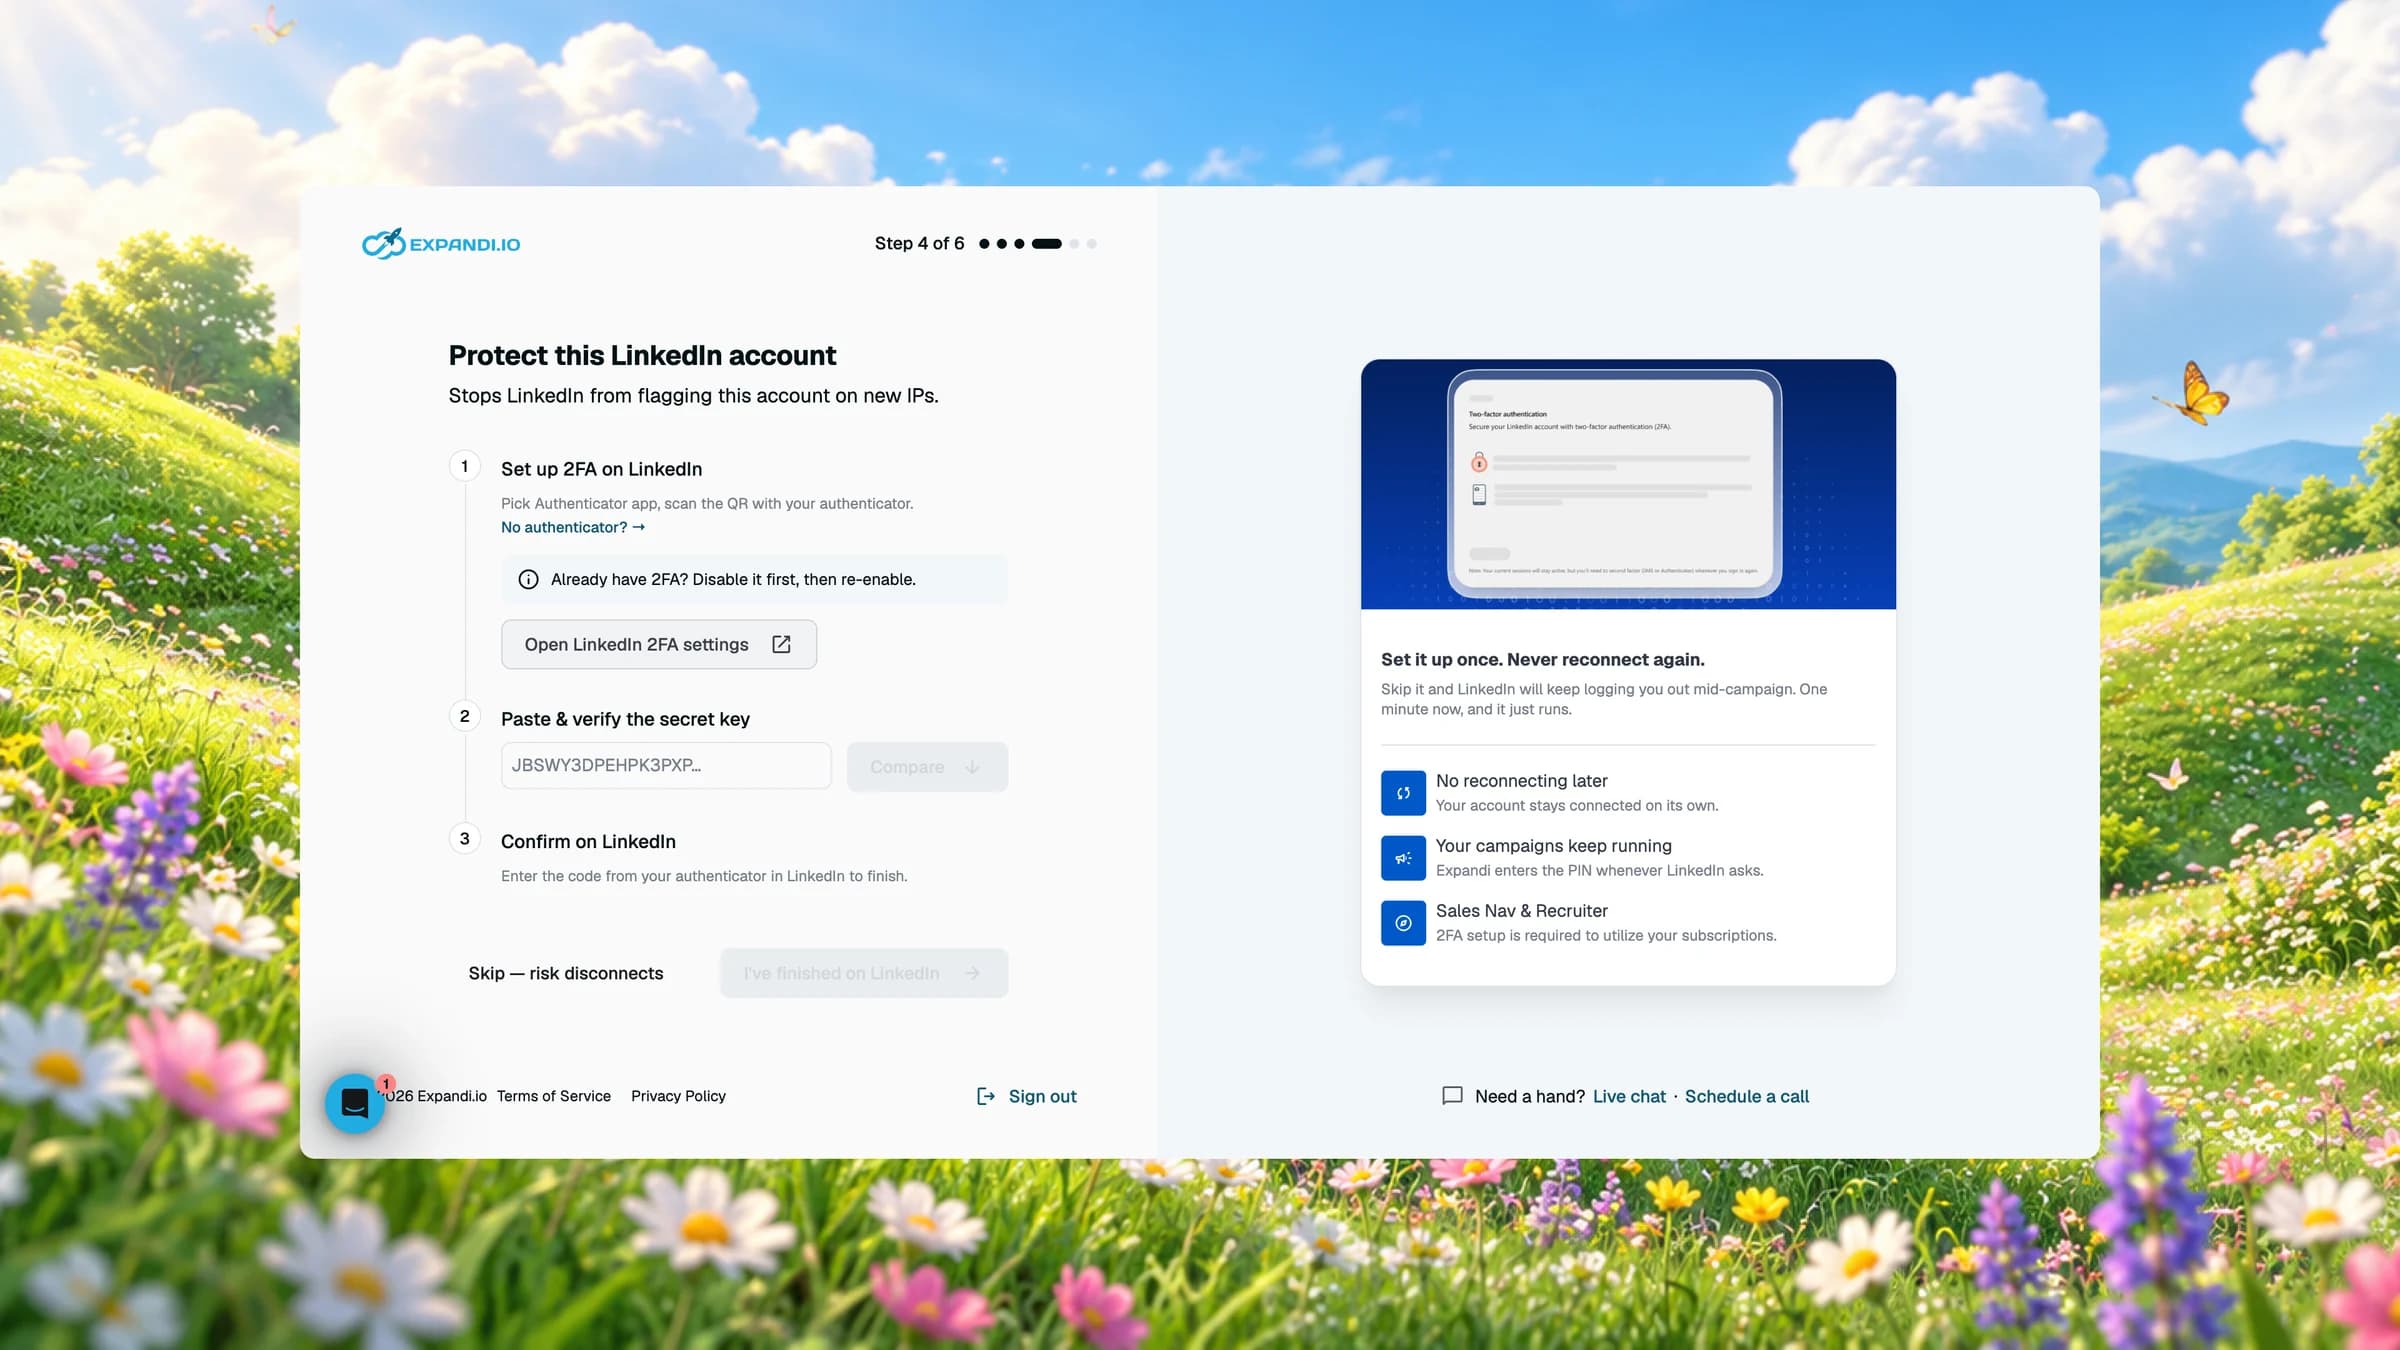Click Set it up once. Never reconnect again.
2400x1350 pixels.
[x=1542, y=659]
